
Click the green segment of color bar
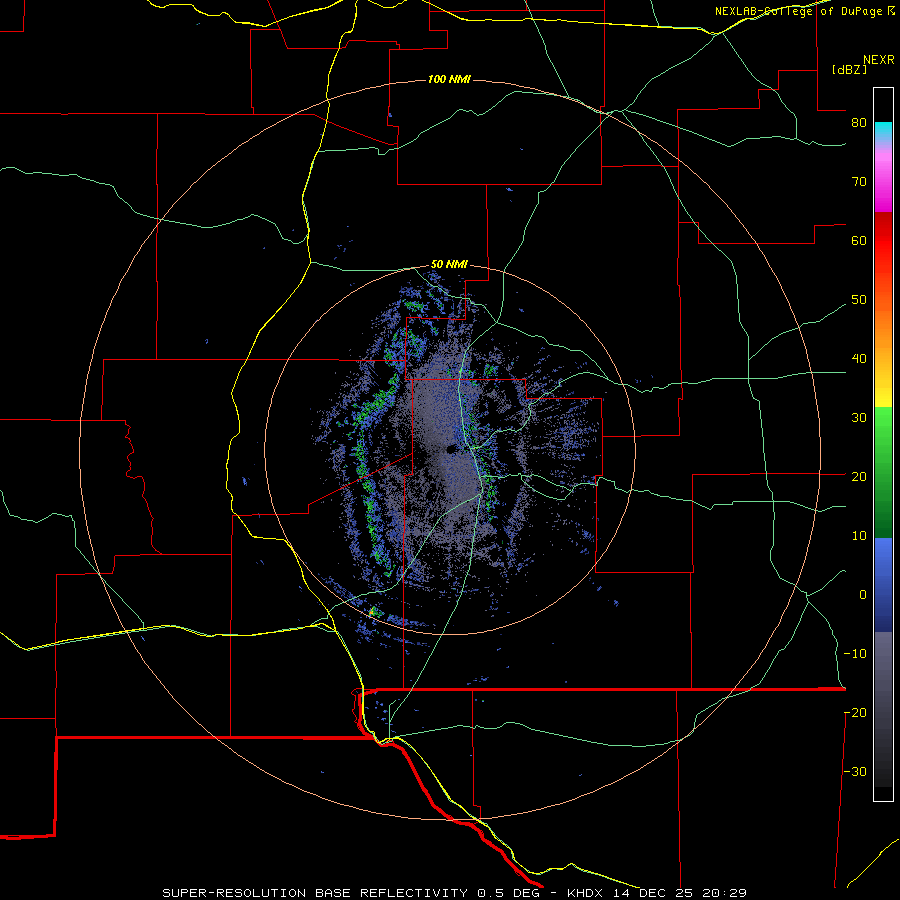pyautogui.click(x=883, y=473)
